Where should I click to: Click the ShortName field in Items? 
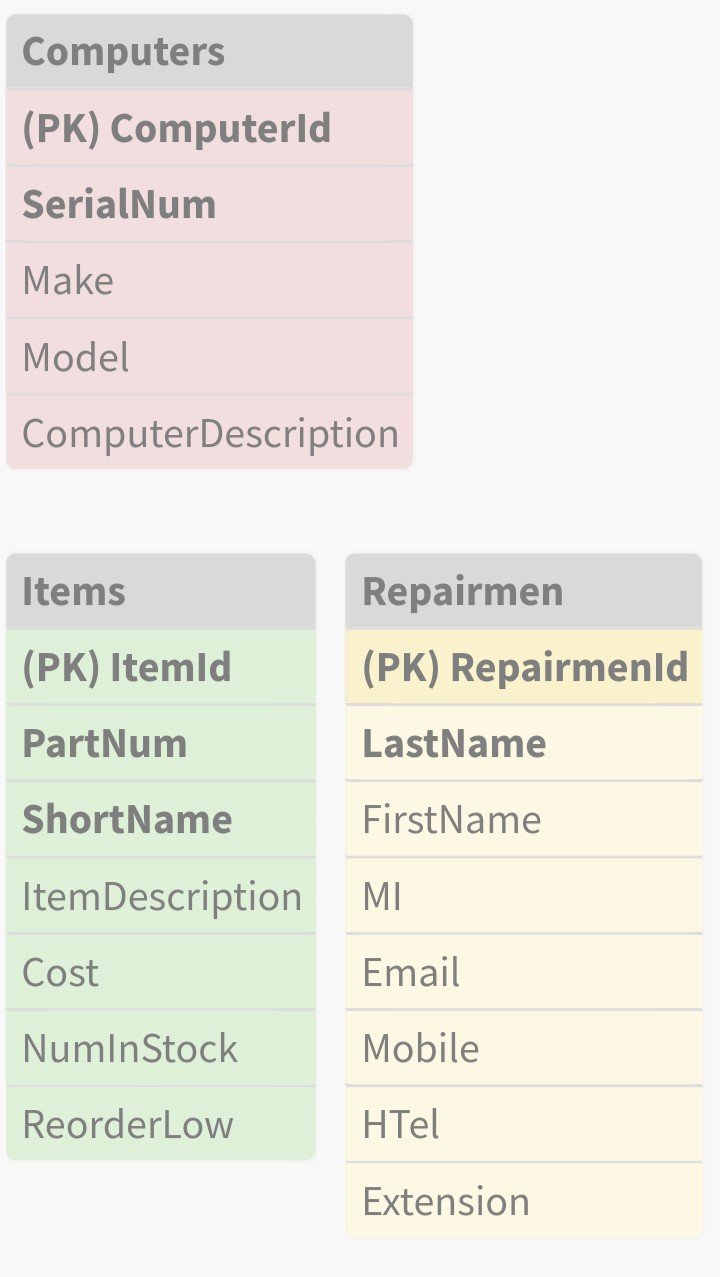pos(161,820)
